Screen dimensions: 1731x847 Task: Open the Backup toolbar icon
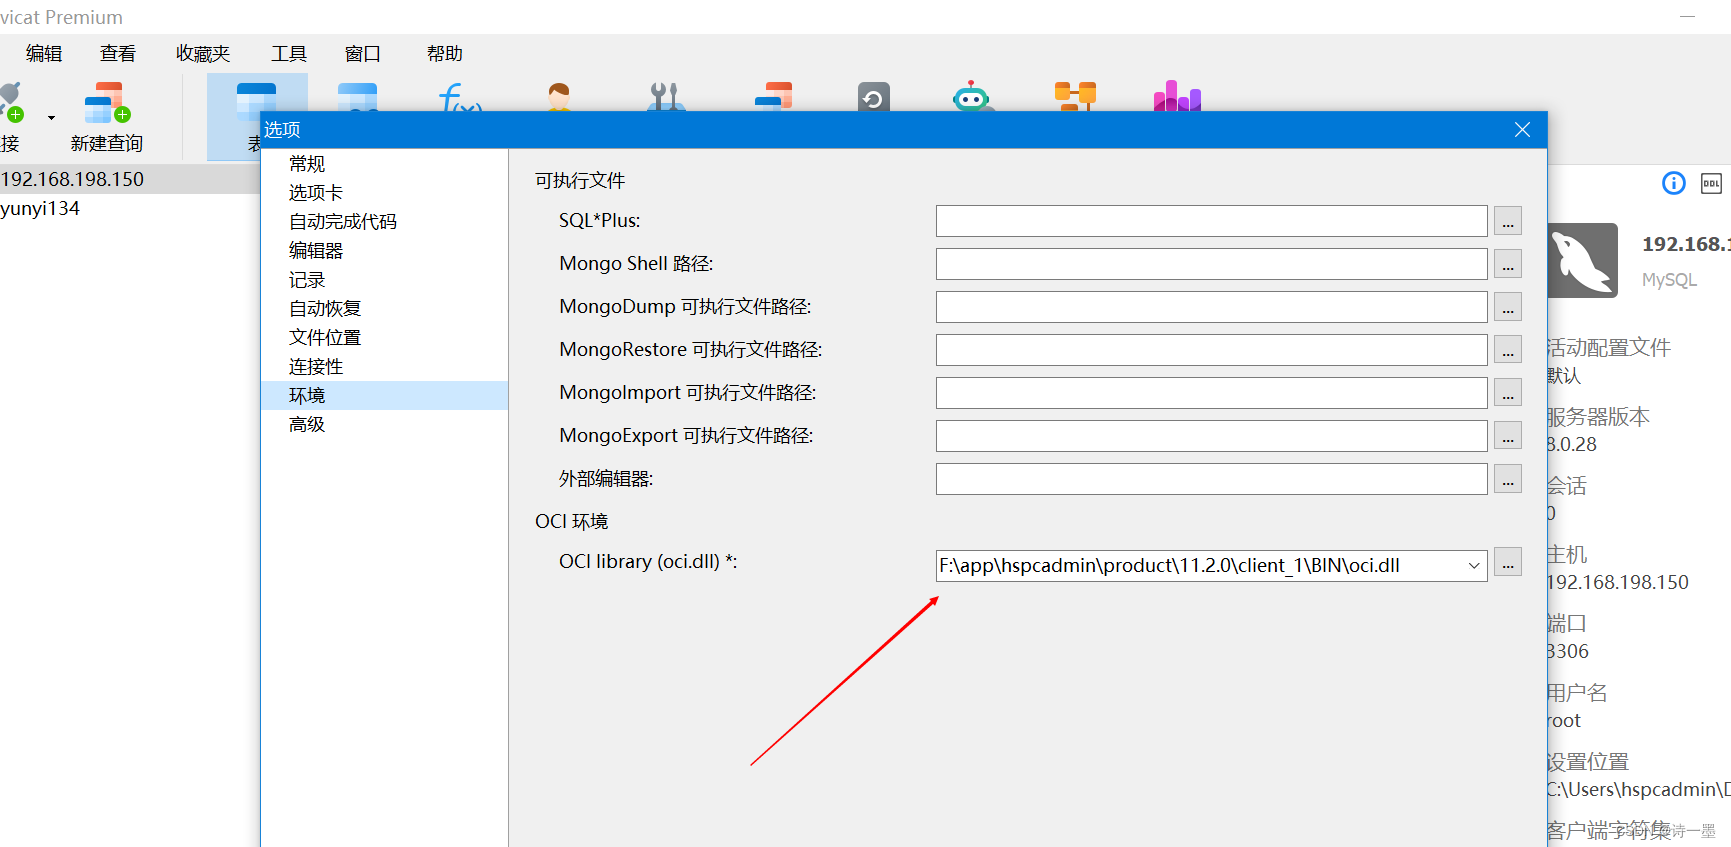(x=873, y=97)
